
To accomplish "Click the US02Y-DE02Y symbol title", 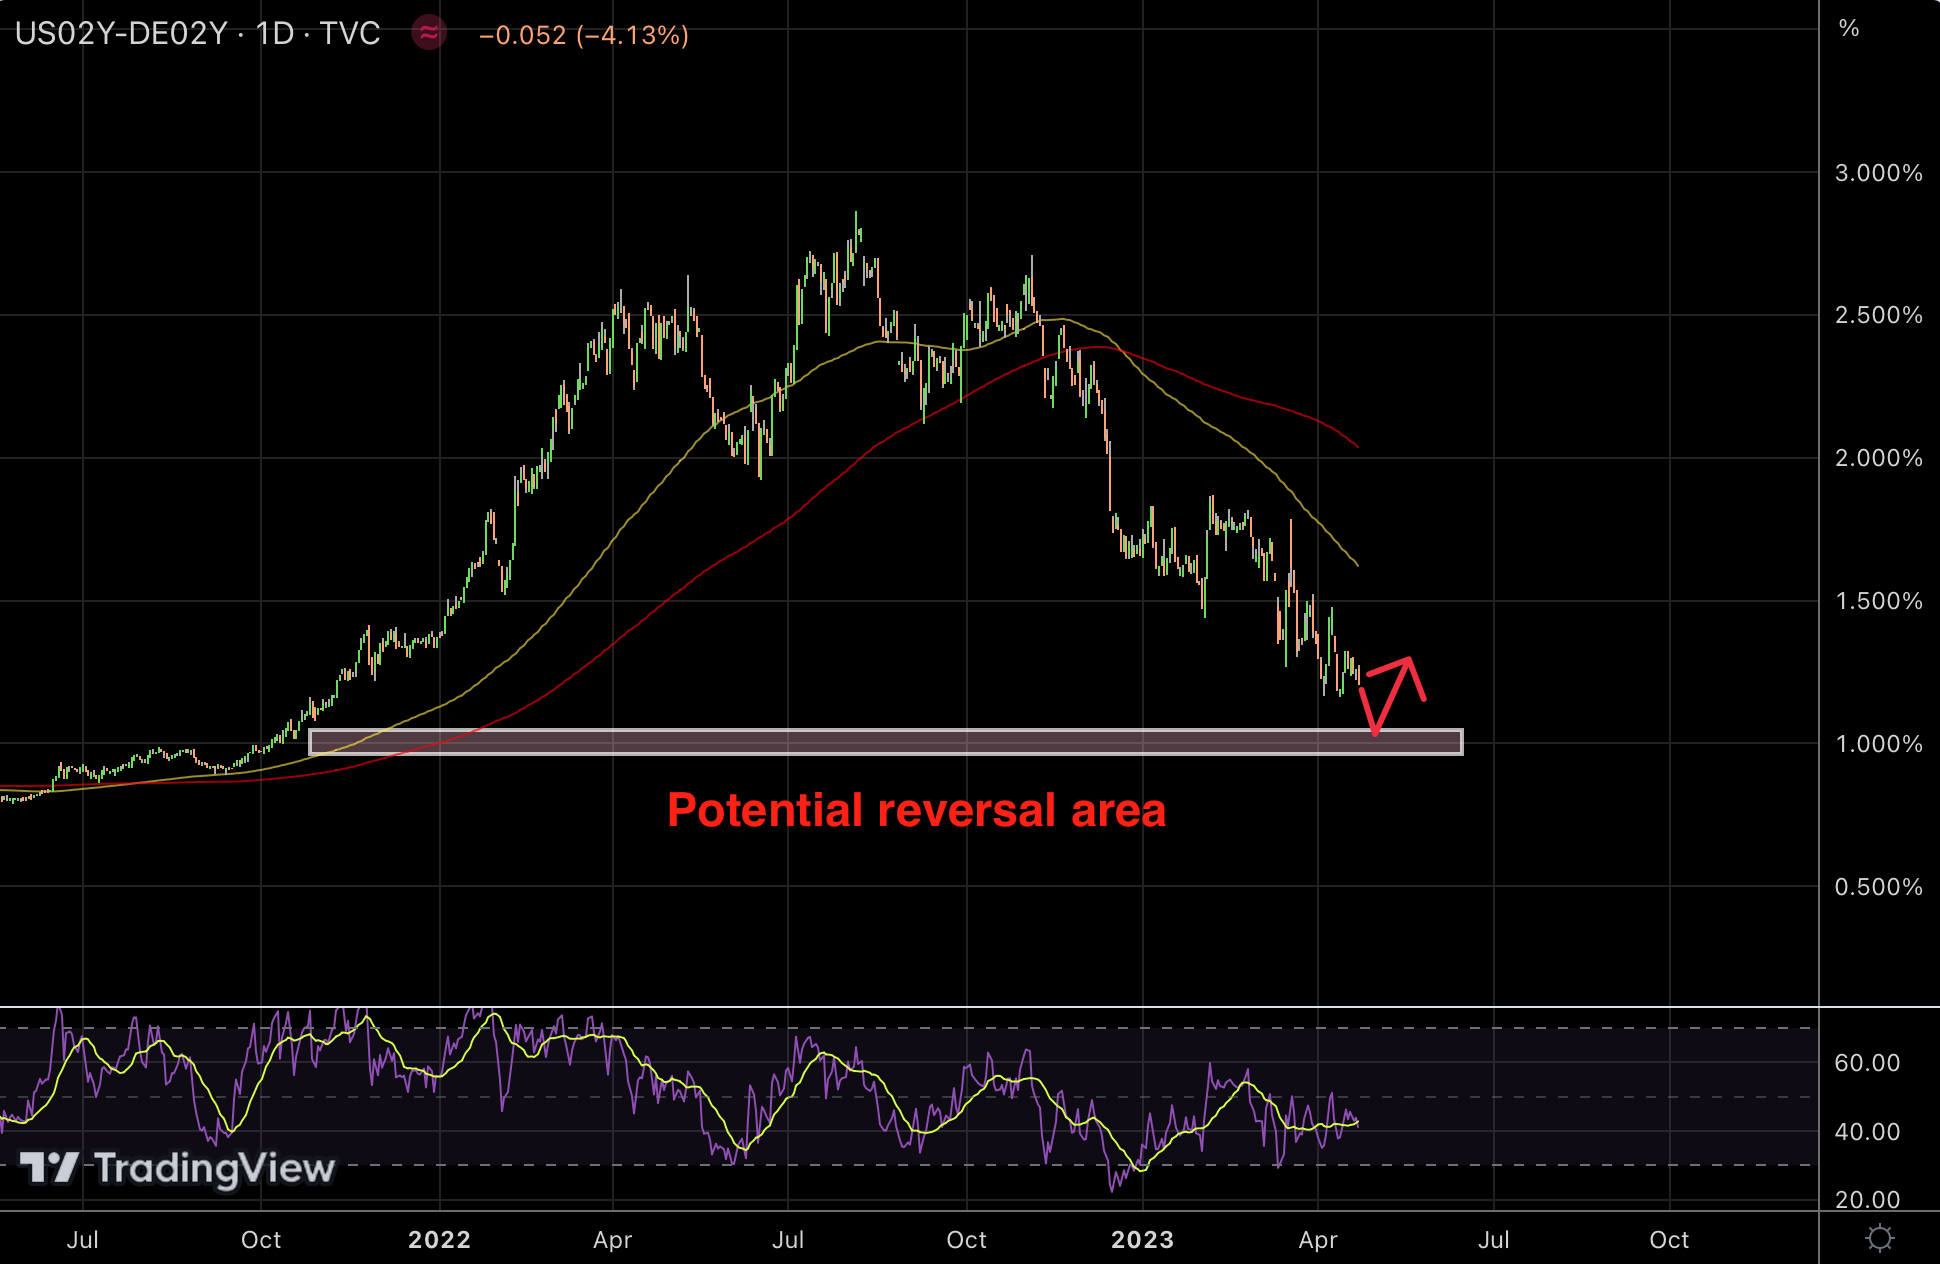I will click(121, 33).
